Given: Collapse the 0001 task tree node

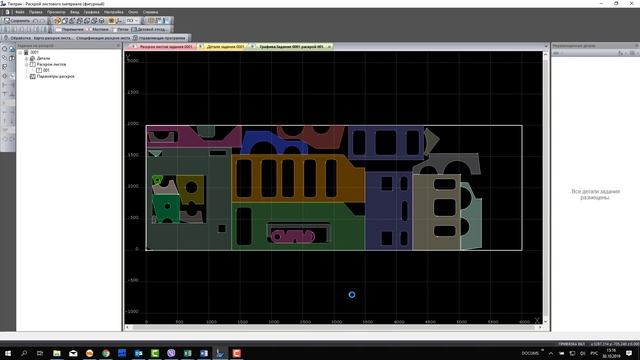Looking at the screenshot, I should [20, 53].
